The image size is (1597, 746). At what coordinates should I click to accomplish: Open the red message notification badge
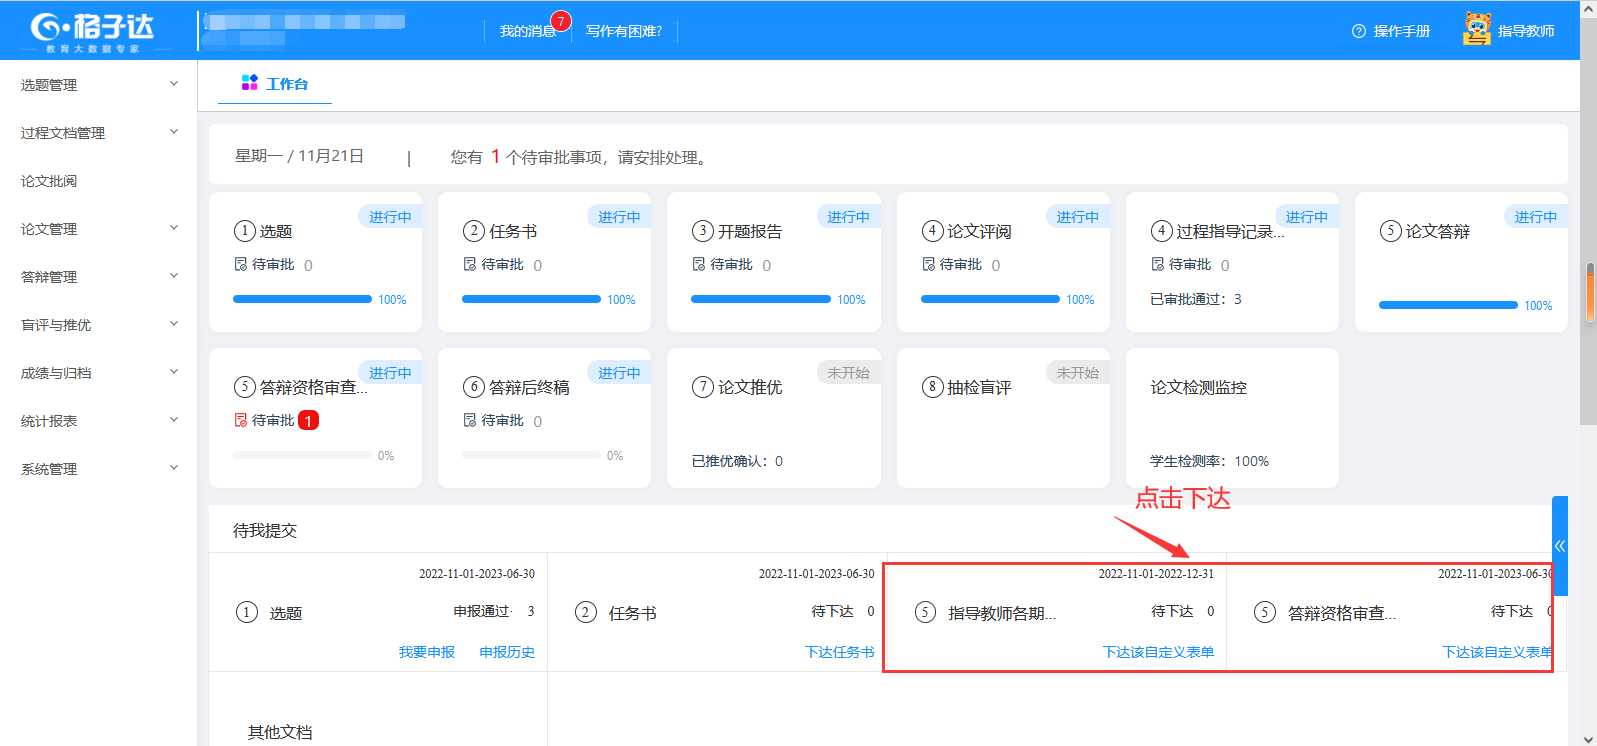click(561, 21)
